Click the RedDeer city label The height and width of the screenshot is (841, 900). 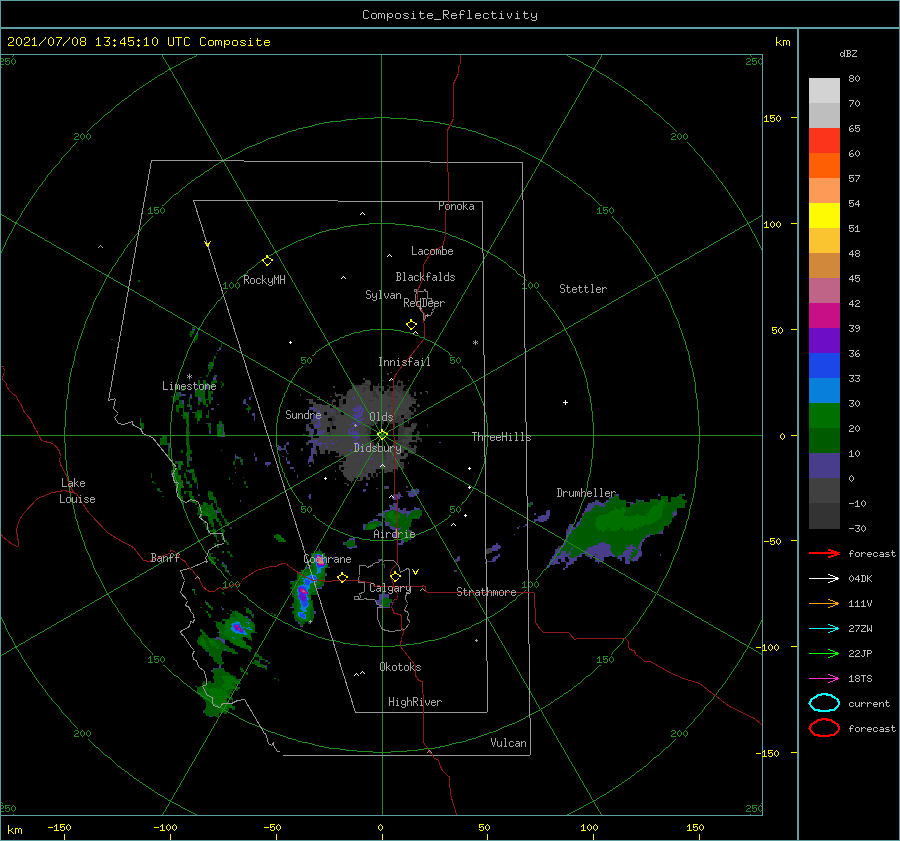click(x=424, y=303)
